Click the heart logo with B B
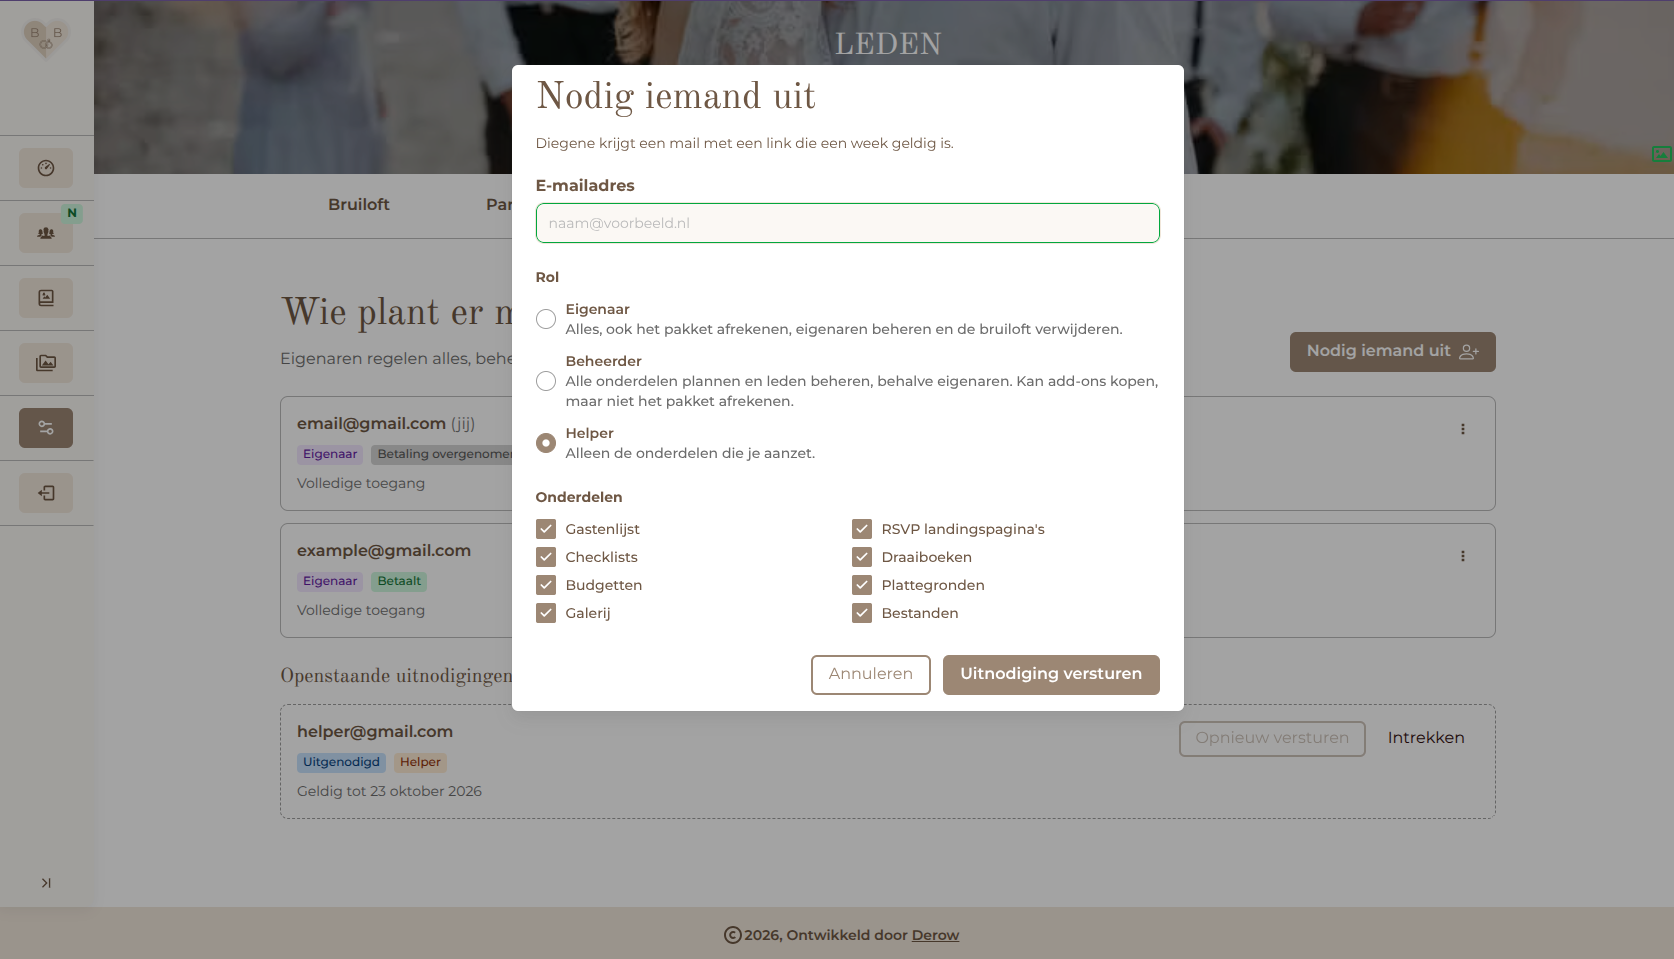The height and width of the screenshot is (959, 1674). tap(46, 39)
